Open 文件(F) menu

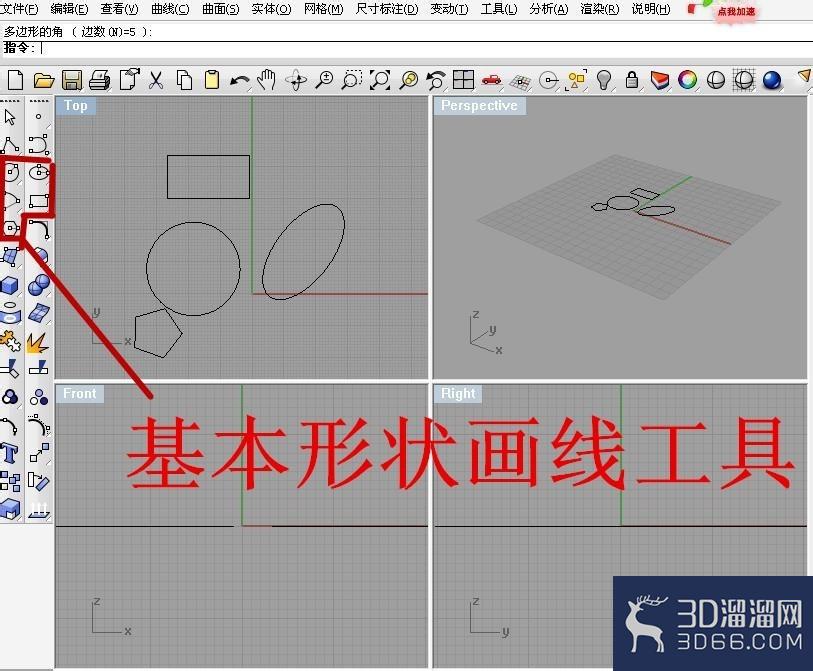[20, 9]
